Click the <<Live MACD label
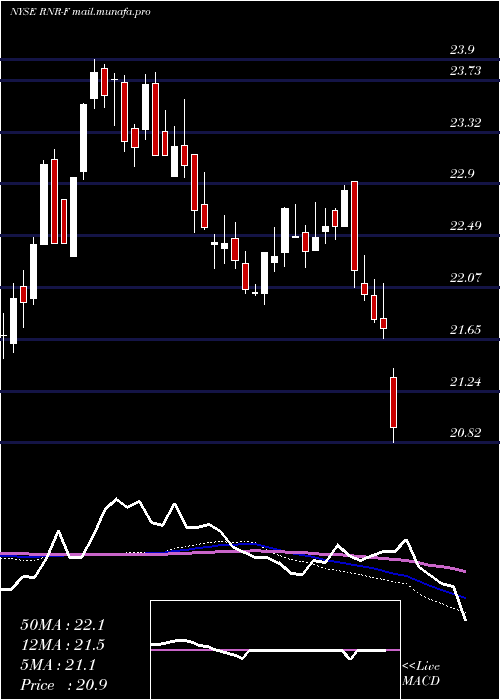The width and height of the screenshot is (500, 700). 421,674
